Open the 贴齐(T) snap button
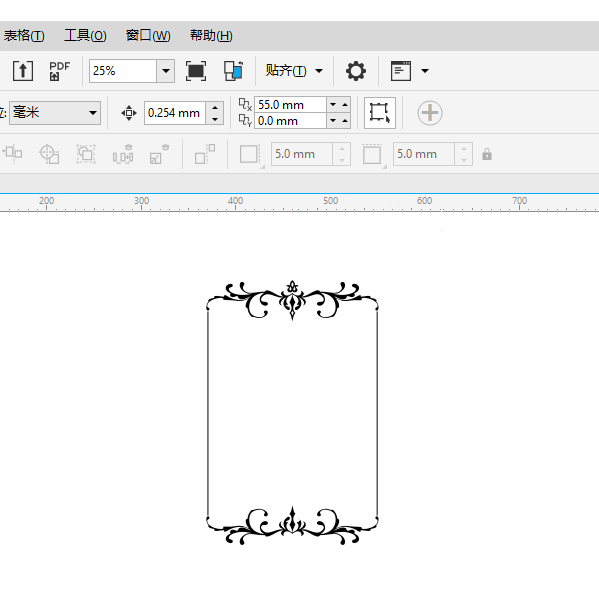599x592 pixels. (x=286, y=71)
